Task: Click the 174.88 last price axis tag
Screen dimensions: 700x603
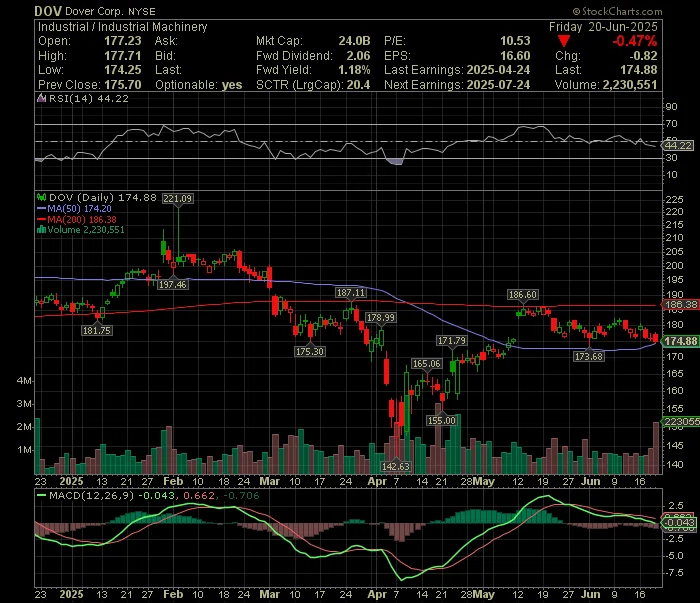Action: (x=680, y=341)
